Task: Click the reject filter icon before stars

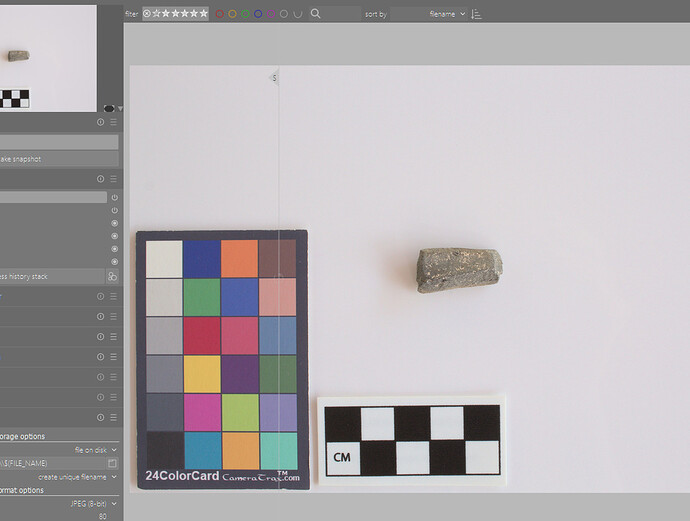Action: click(x=147, y=14)
